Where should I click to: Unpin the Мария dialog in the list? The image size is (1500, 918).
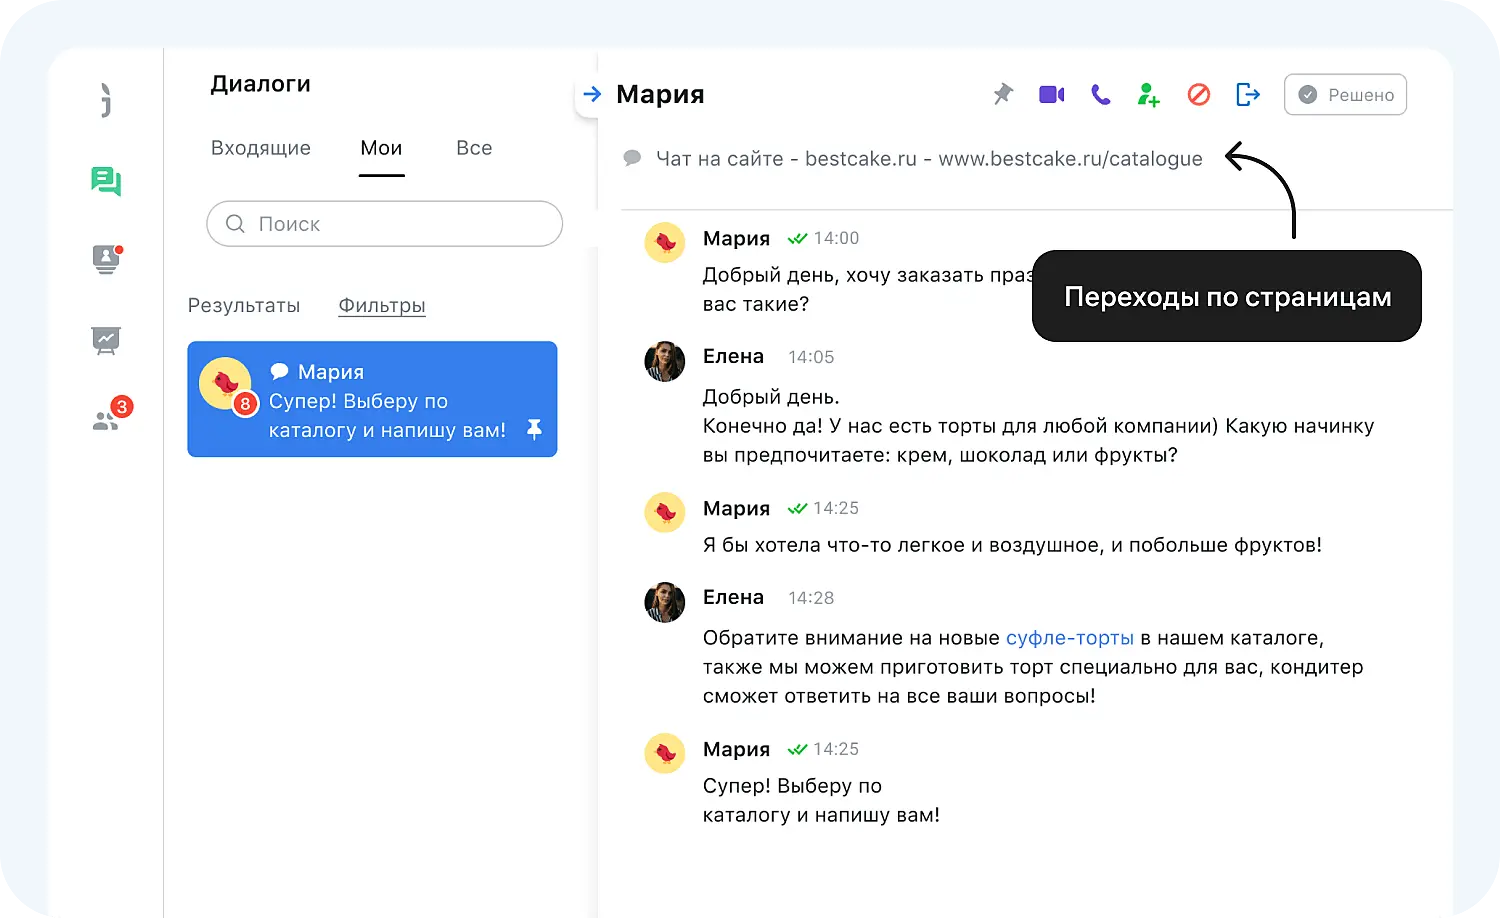534,429
